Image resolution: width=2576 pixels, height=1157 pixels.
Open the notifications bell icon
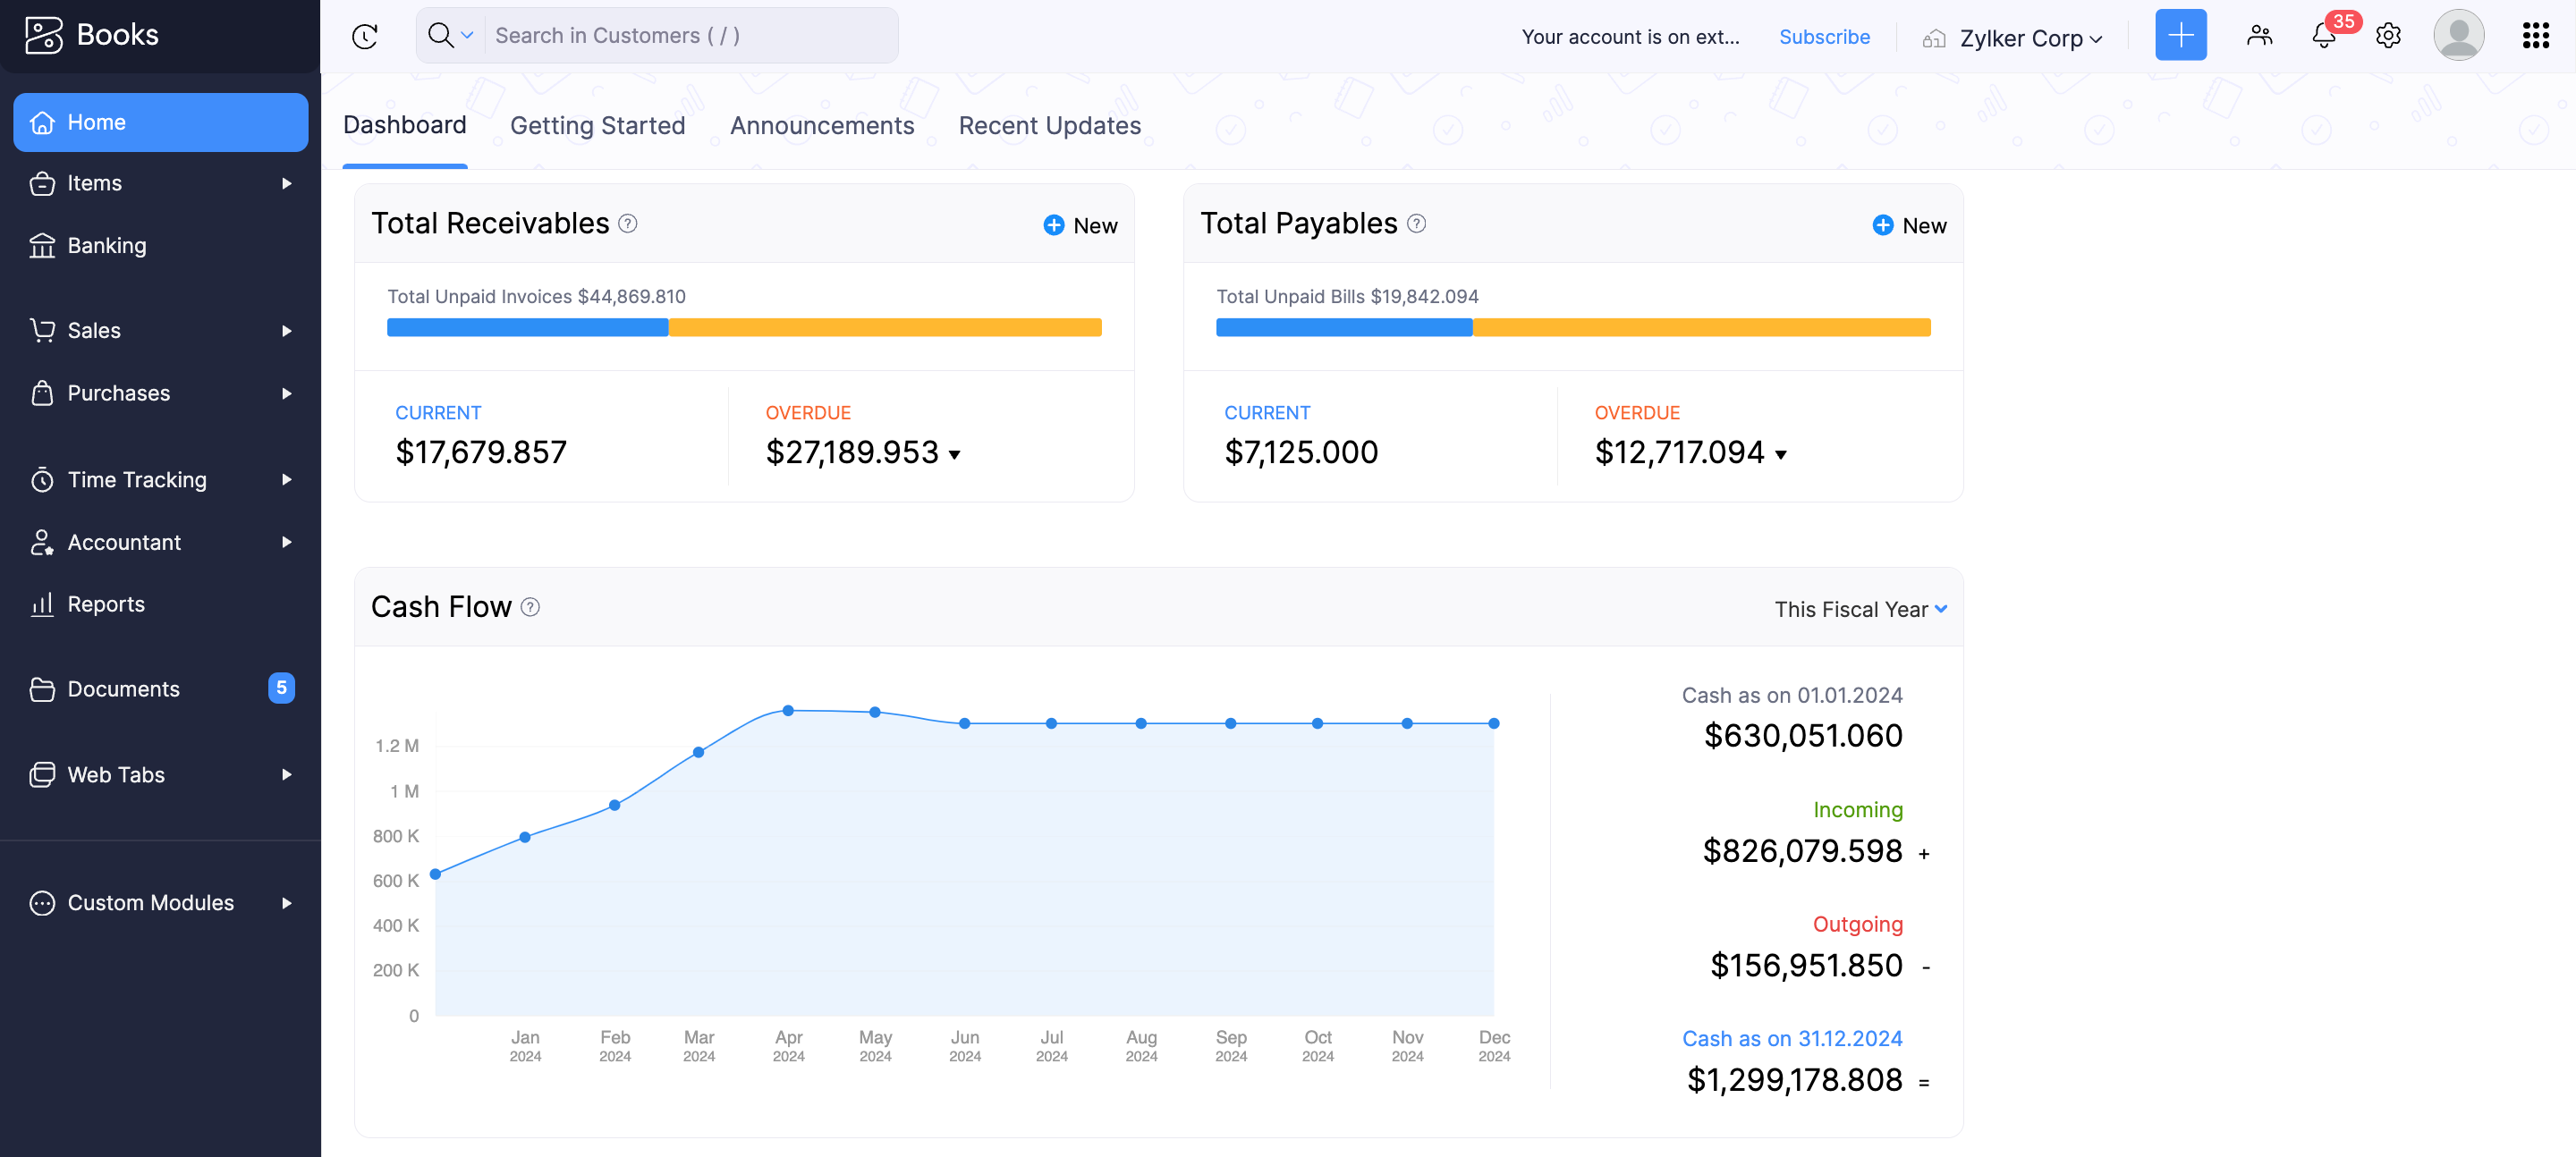pos(2323,36)
